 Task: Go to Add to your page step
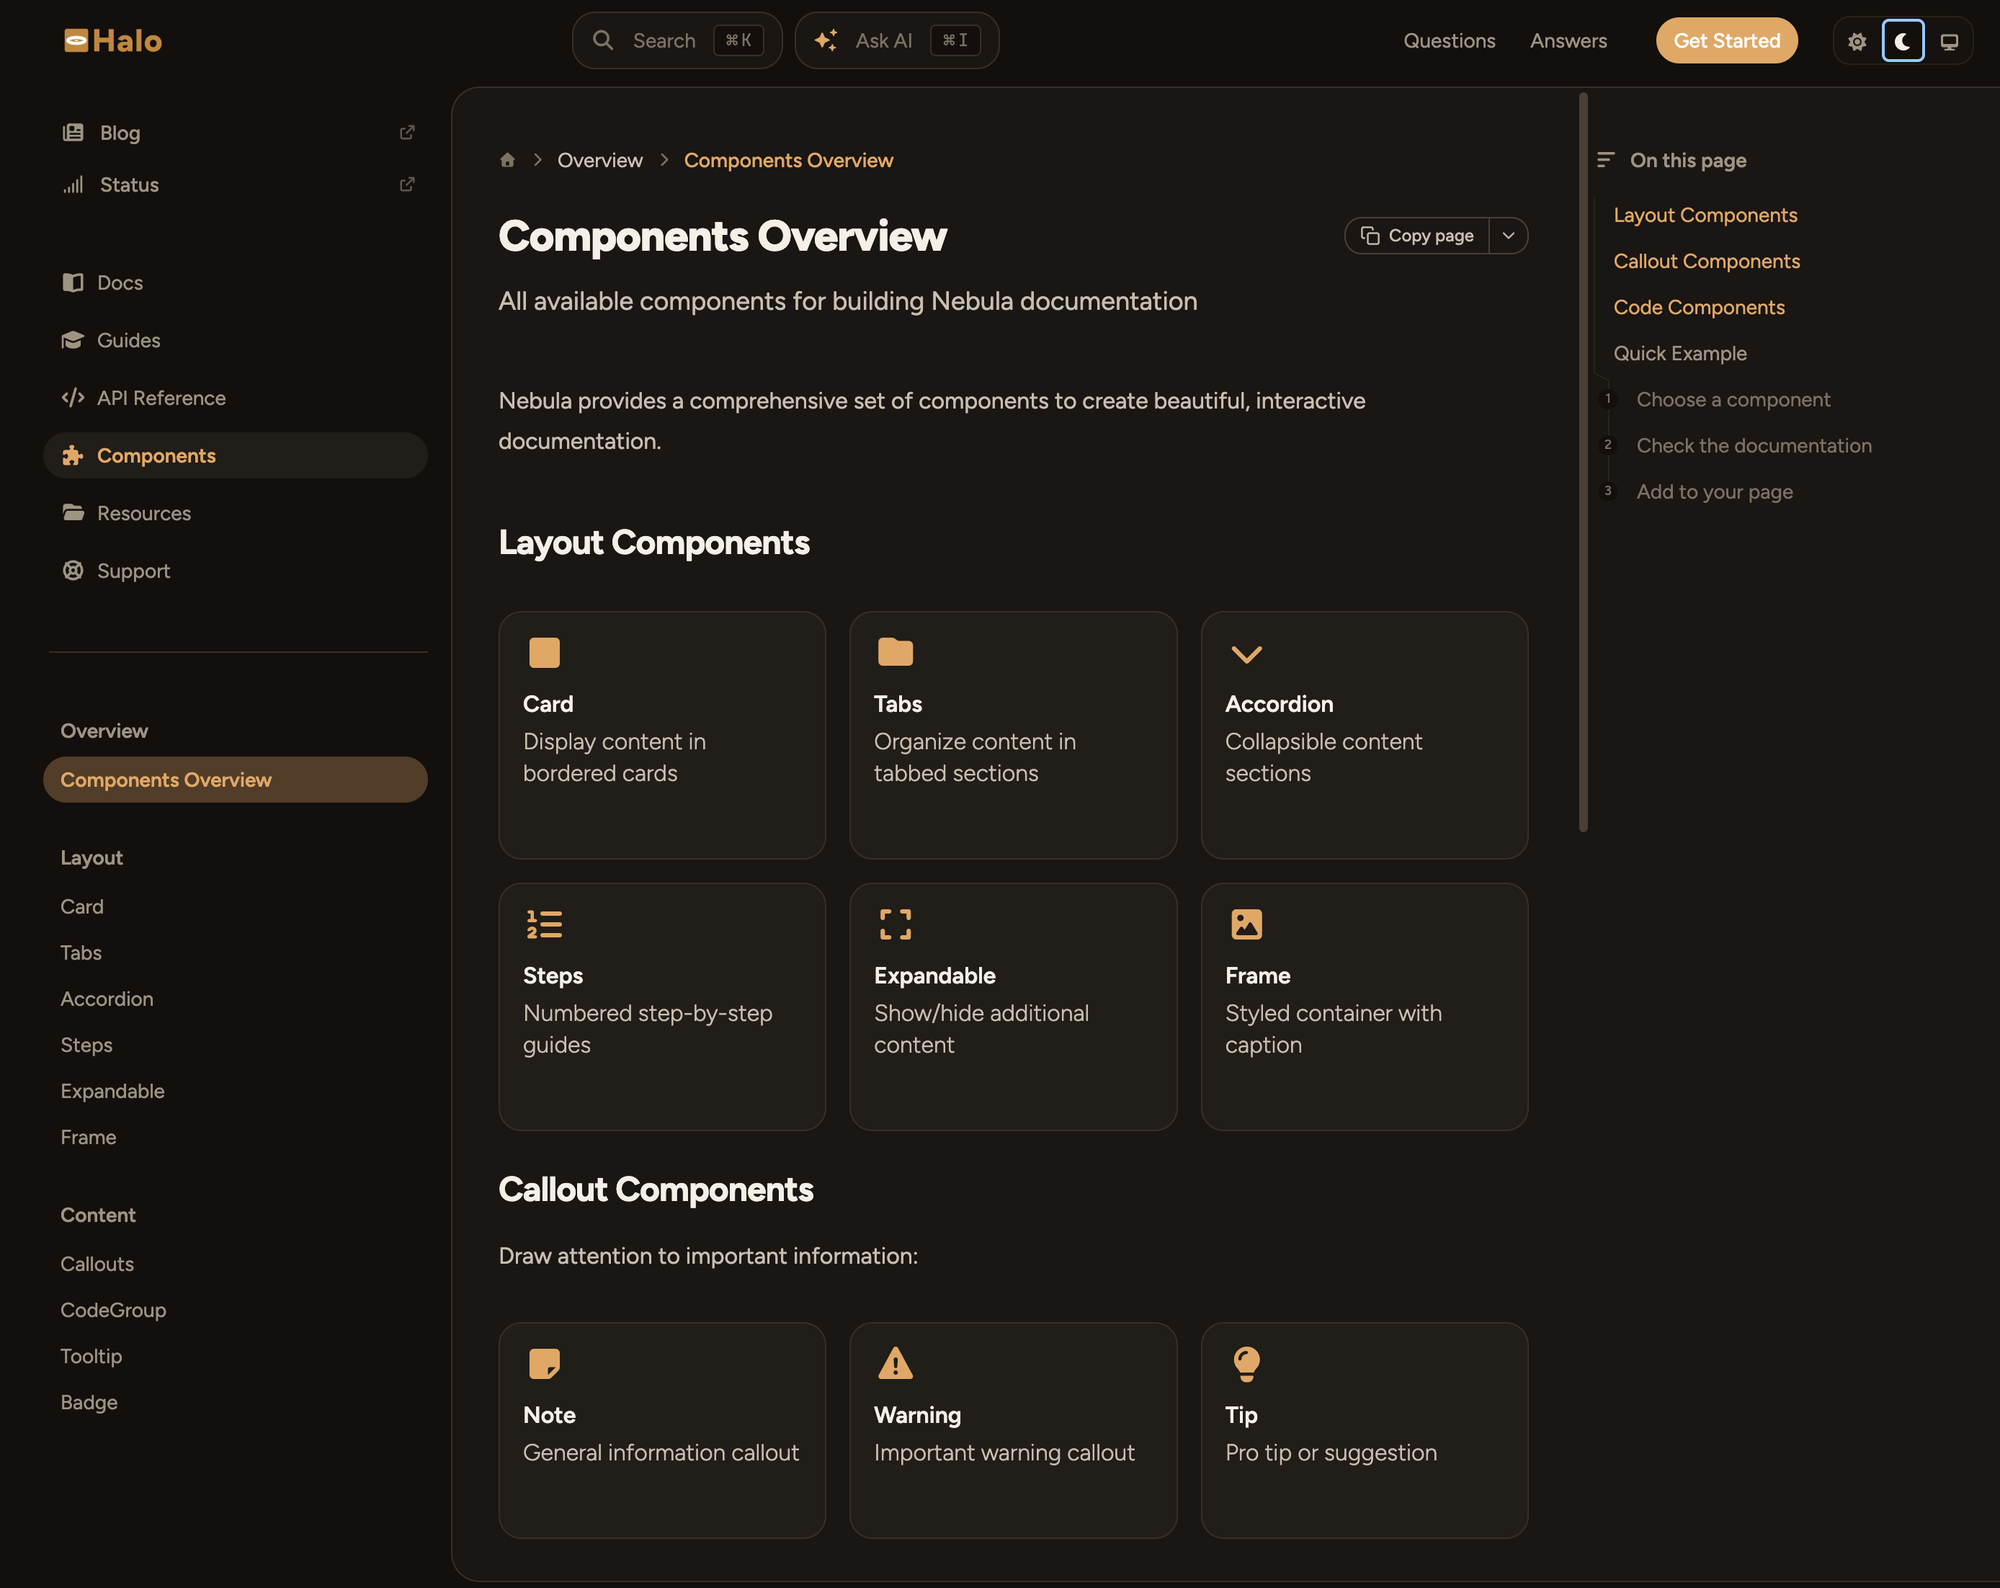(1715, 491)
